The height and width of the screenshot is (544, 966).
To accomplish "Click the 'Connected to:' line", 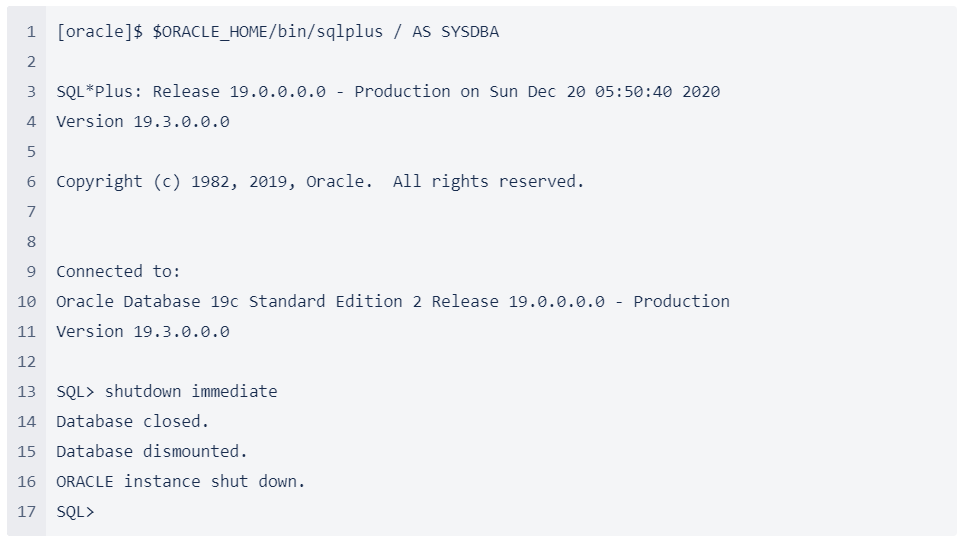I will [118, 272].
